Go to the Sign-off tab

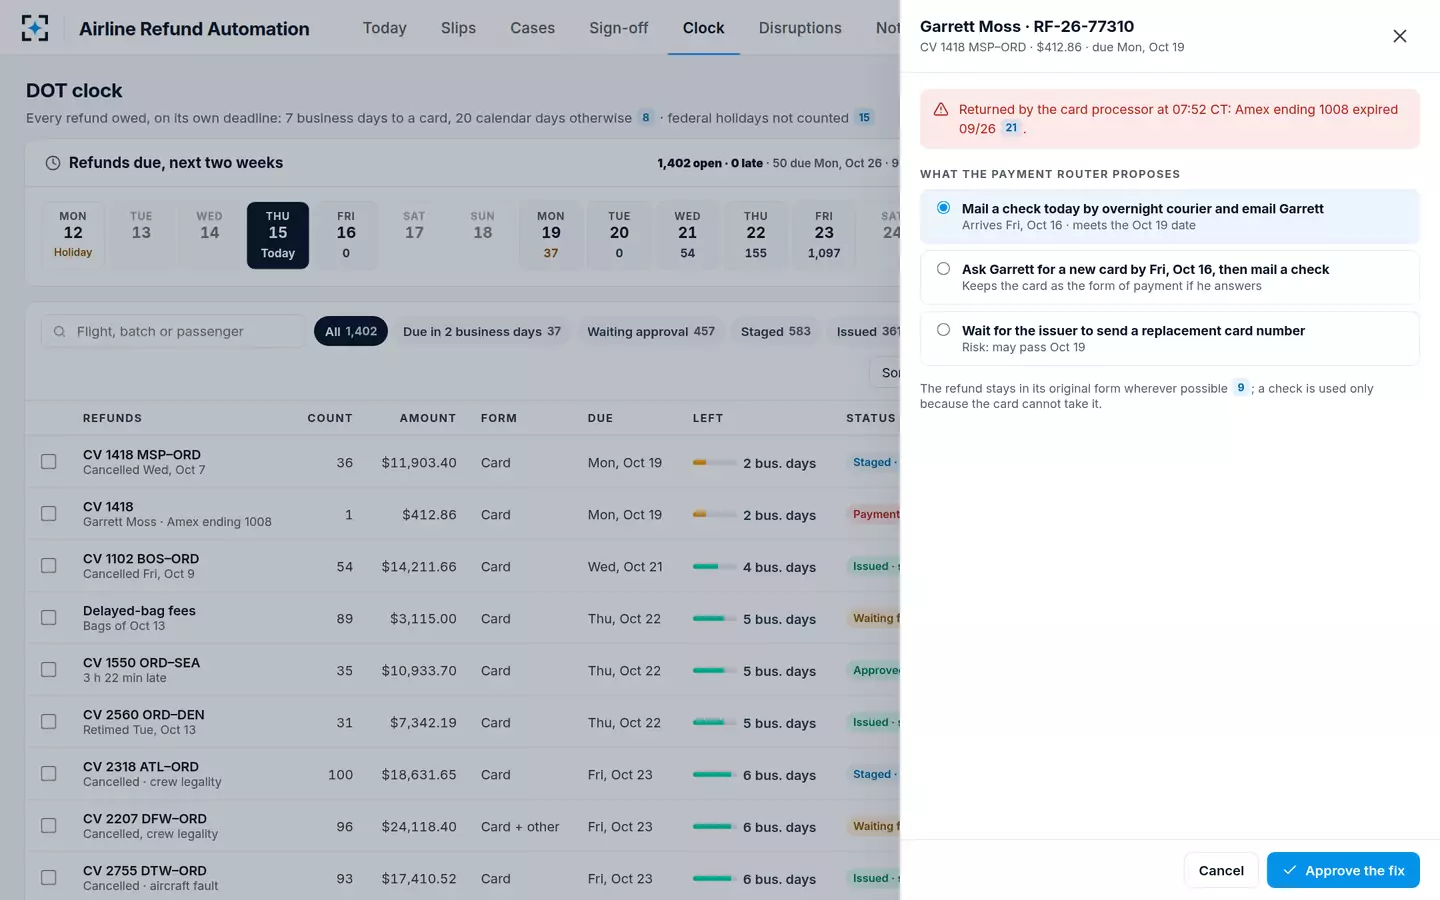[618, 28]
